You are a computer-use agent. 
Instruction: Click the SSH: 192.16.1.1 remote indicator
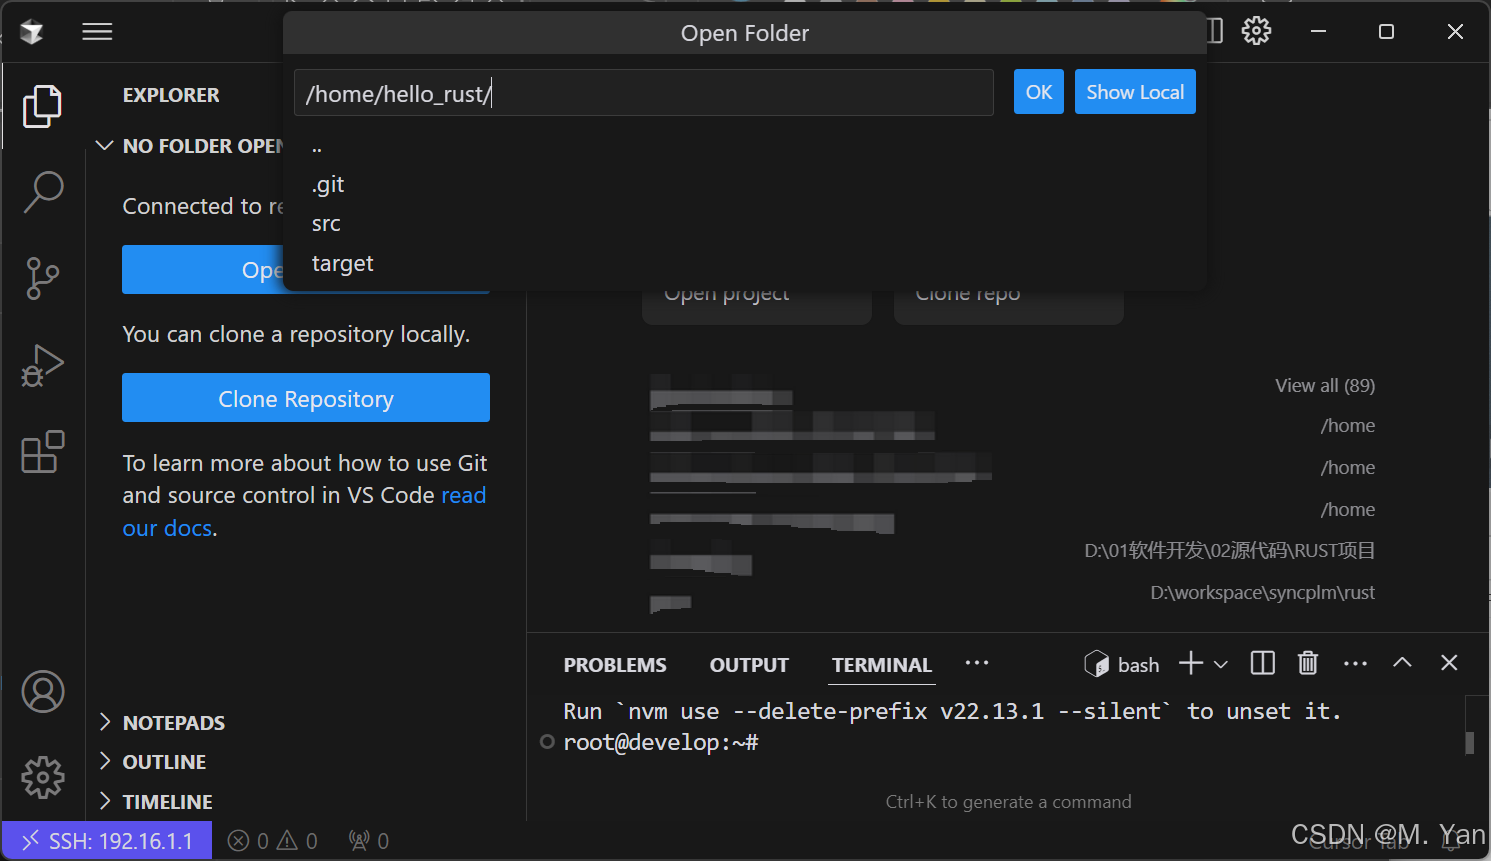[106, 840]
